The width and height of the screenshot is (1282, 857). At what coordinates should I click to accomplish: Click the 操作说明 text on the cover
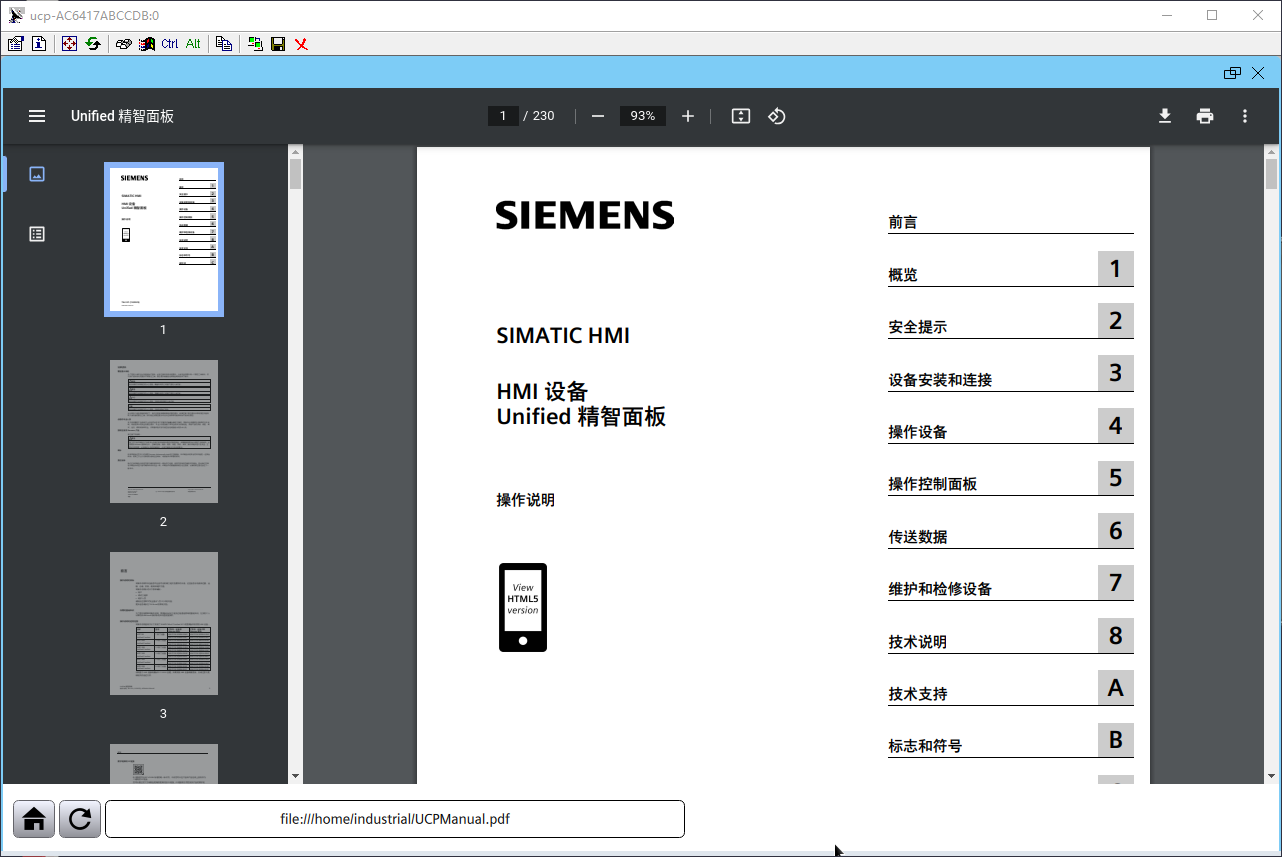point(526,500)
